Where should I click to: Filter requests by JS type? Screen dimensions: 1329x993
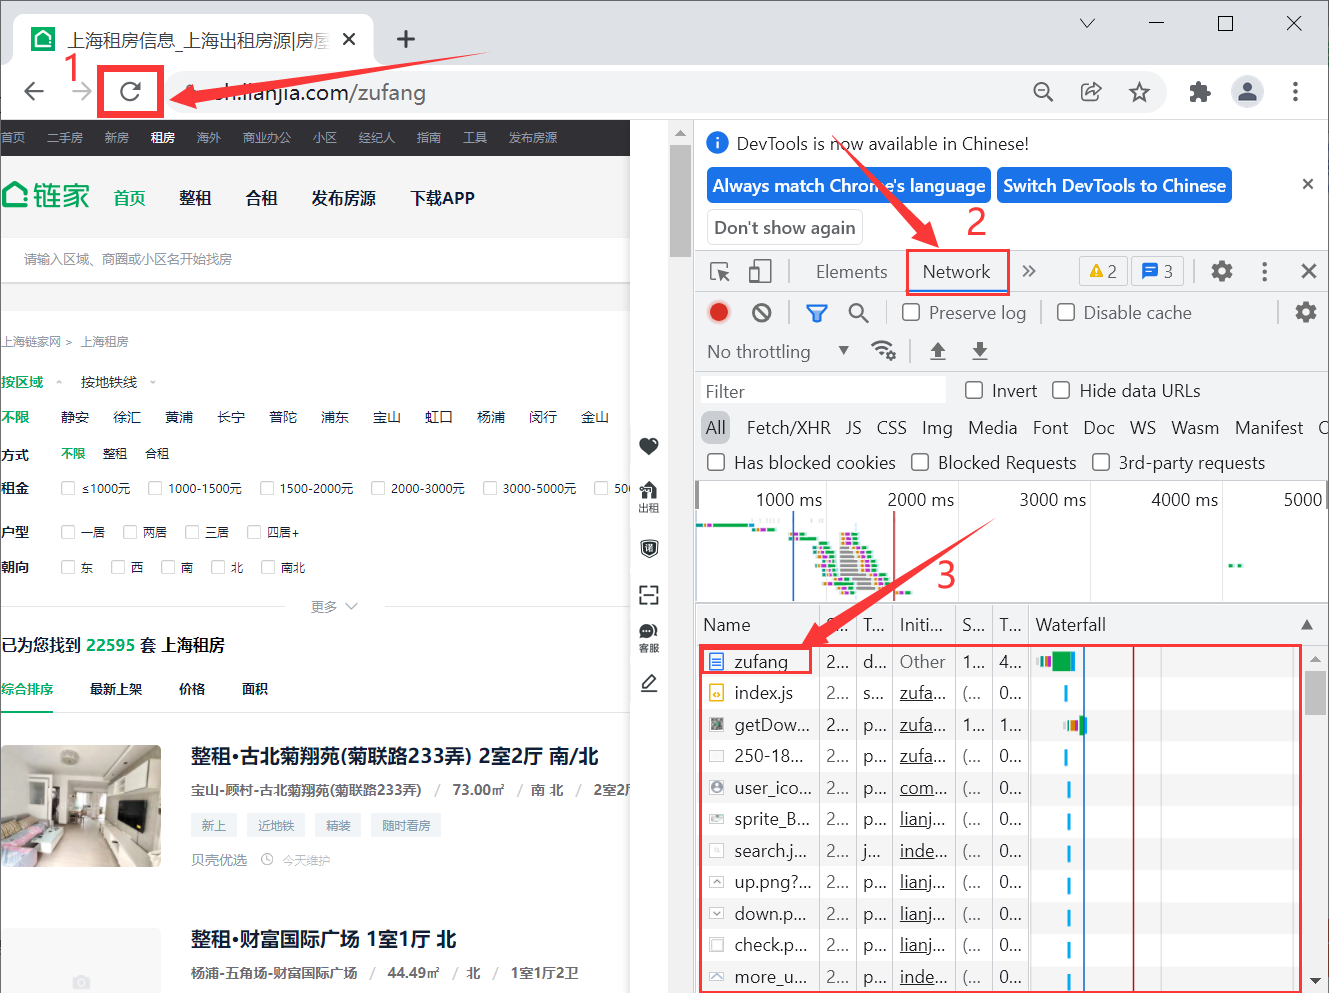(x=853, y=428)
